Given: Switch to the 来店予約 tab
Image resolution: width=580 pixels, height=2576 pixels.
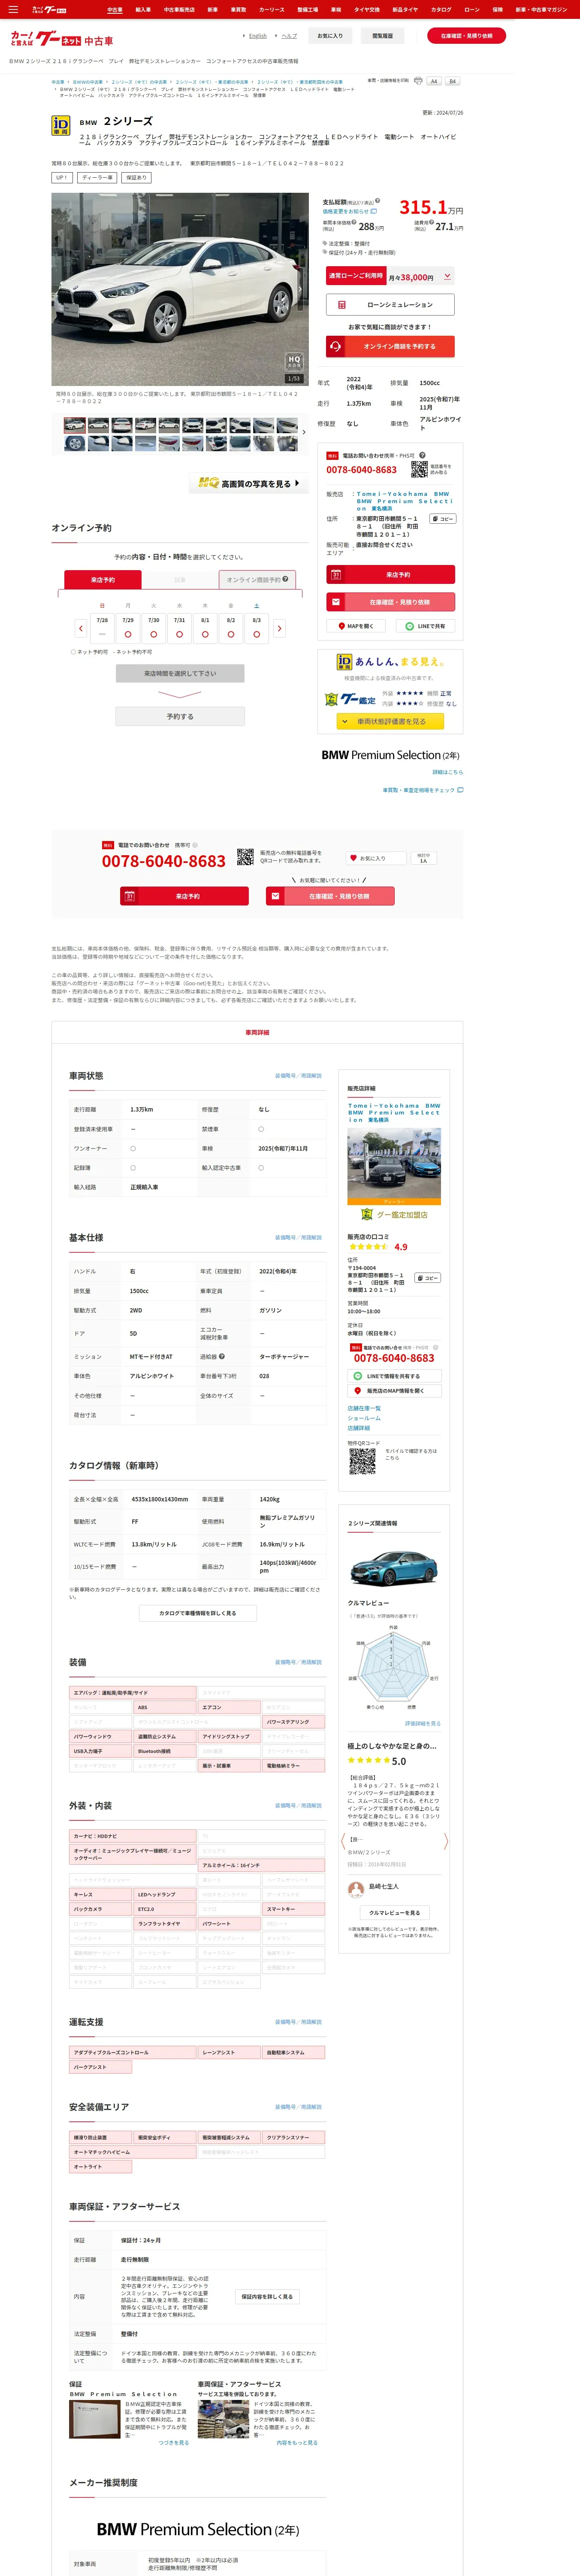Looking at the screenshot, I should (x=102, y=580).
